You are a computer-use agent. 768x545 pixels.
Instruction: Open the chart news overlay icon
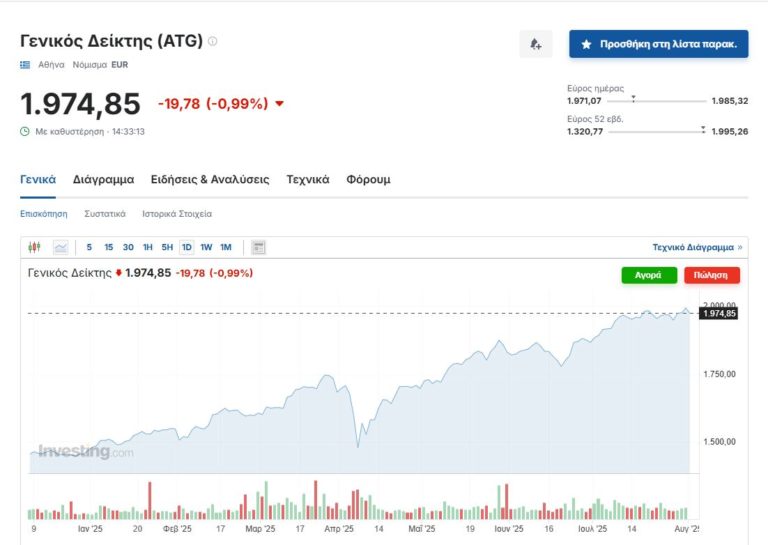258,247
